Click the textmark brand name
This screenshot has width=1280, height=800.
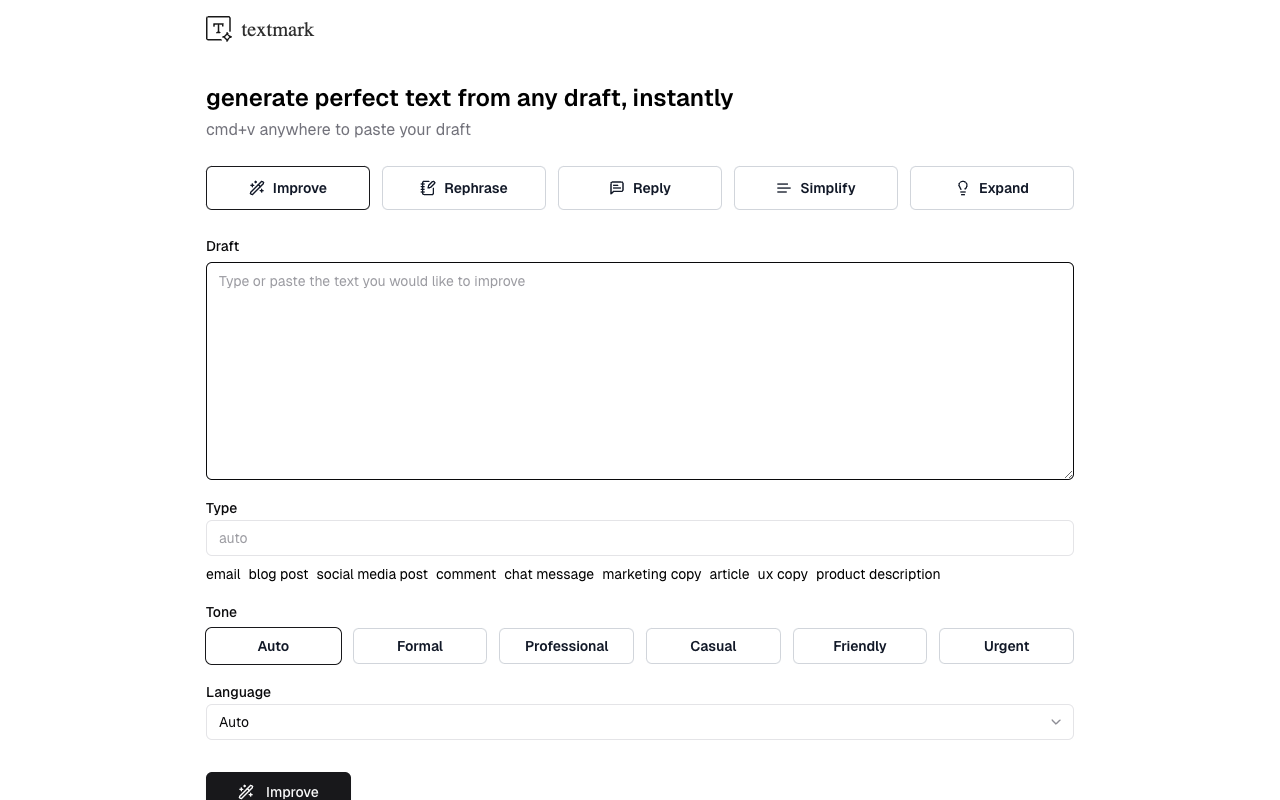(x=278, y=30)
